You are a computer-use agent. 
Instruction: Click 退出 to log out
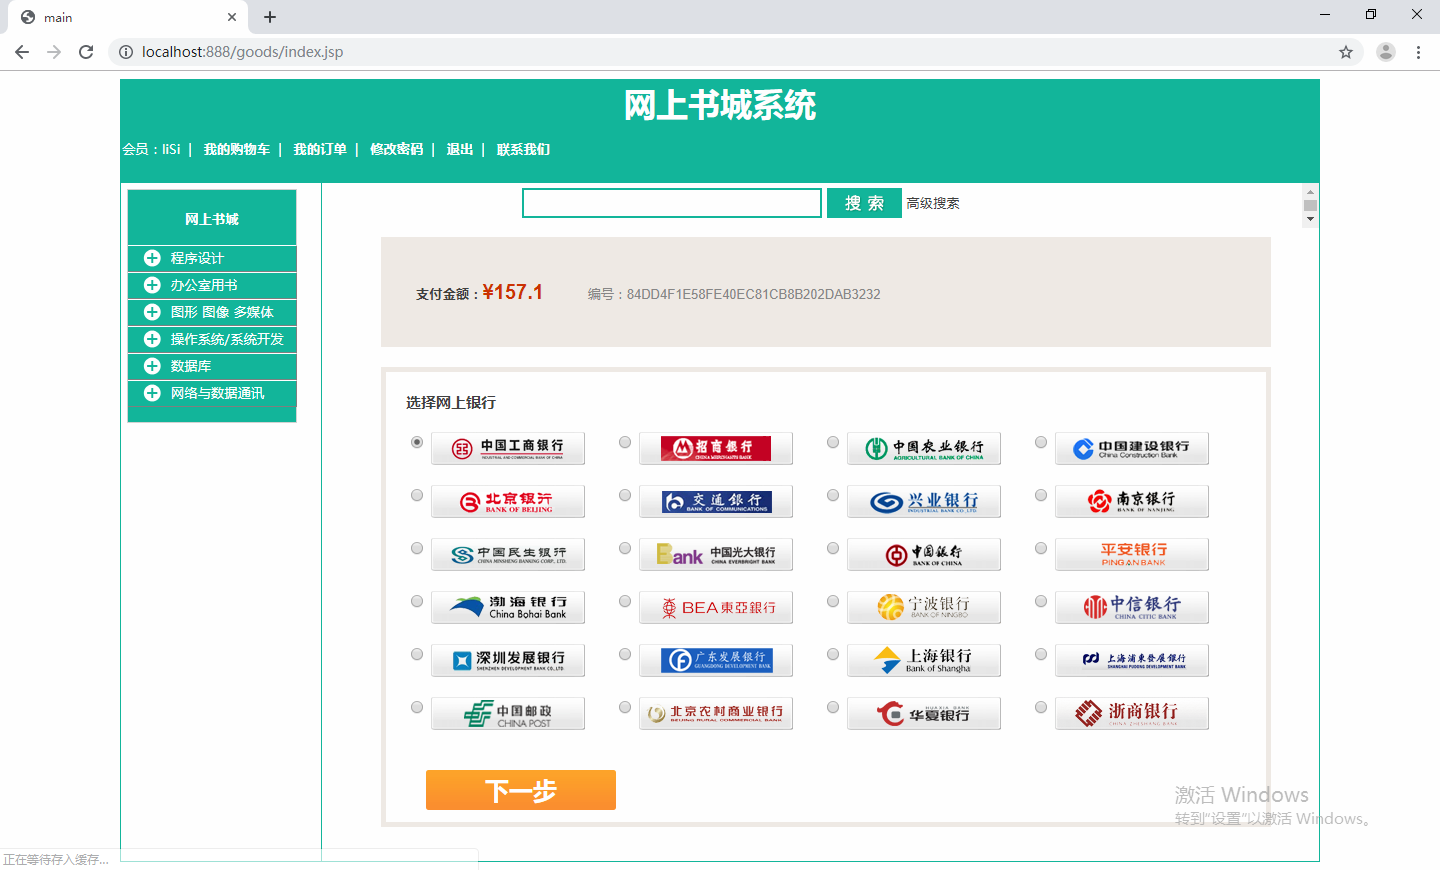coord(460,149)
